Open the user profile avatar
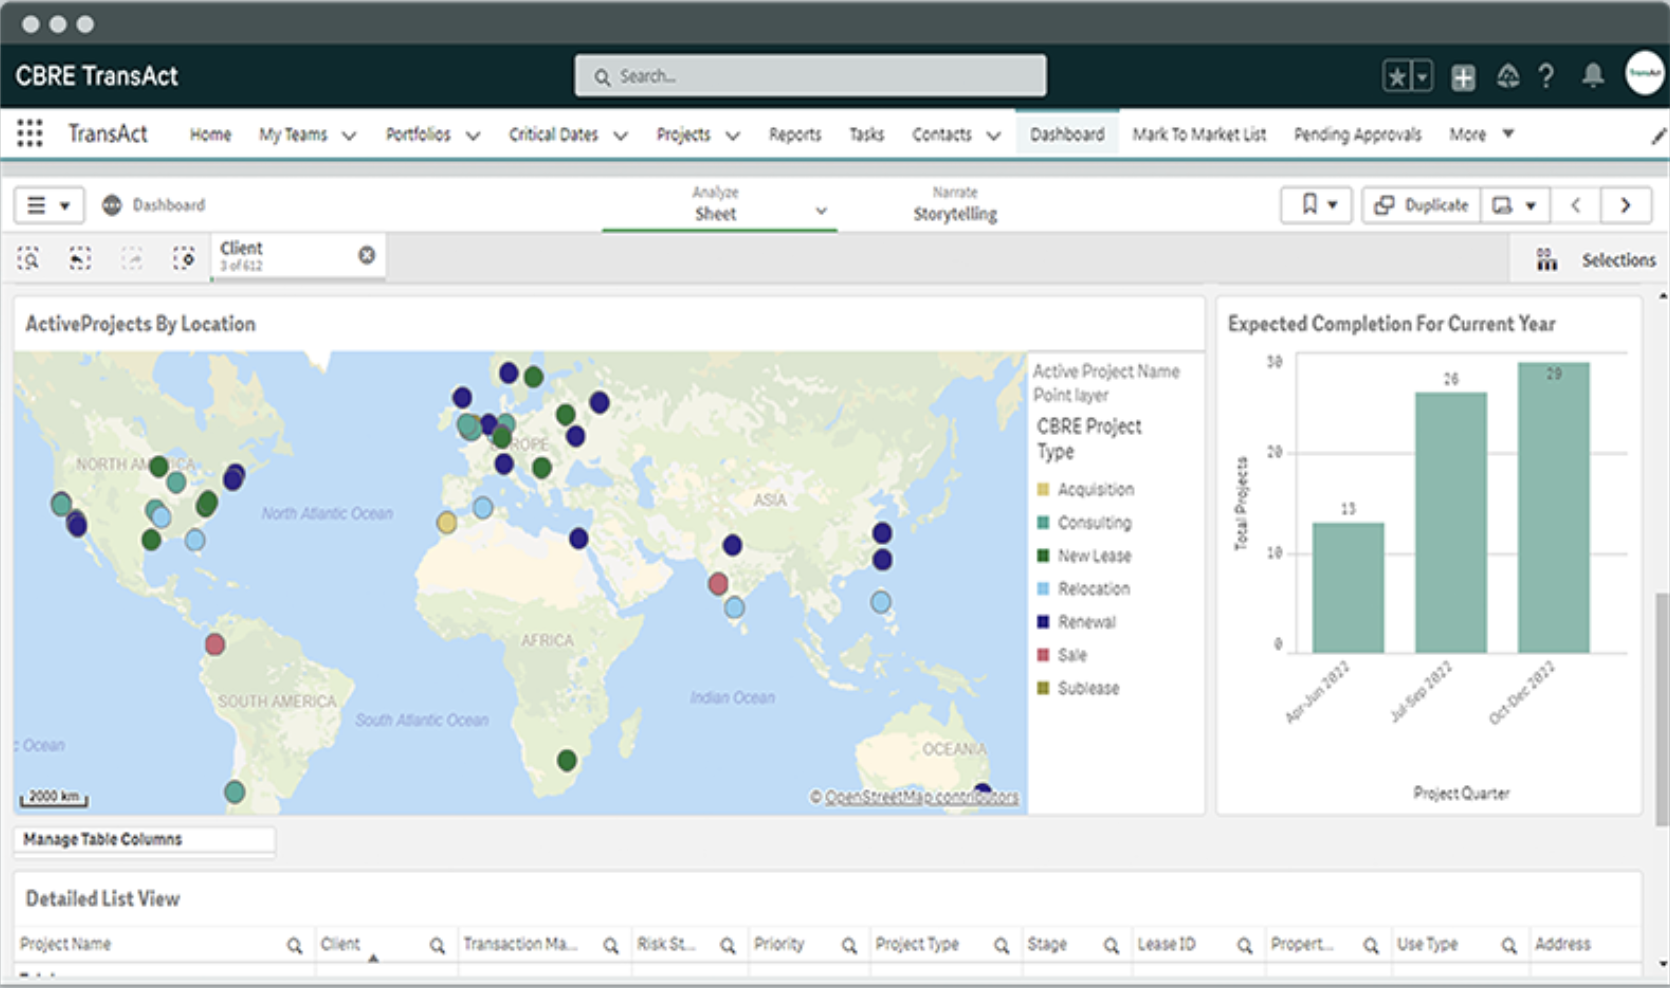The image size is (1670, 988). pyautogui.click(x=1644, y=73)
